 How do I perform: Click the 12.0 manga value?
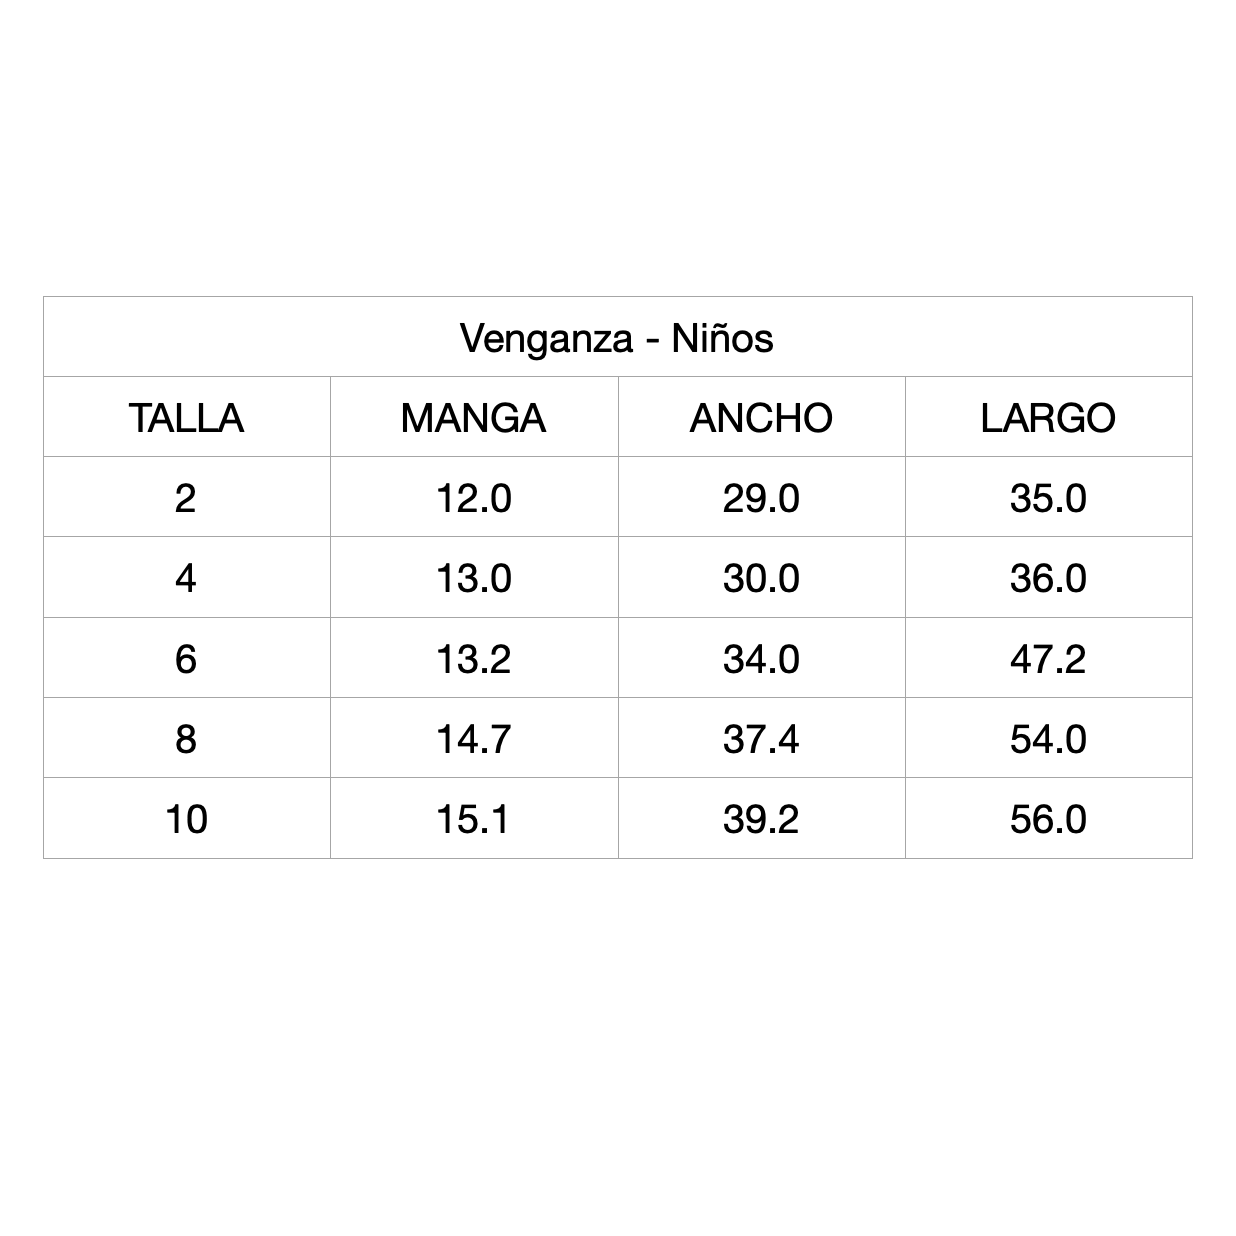pyautogui.click(x=473, y=498)
